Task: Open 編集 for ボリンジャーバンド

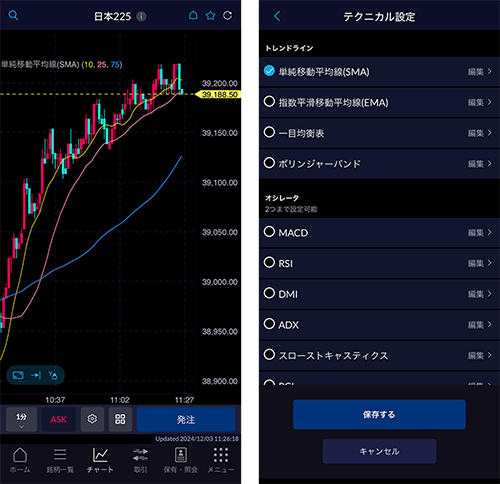Action: 480,164
